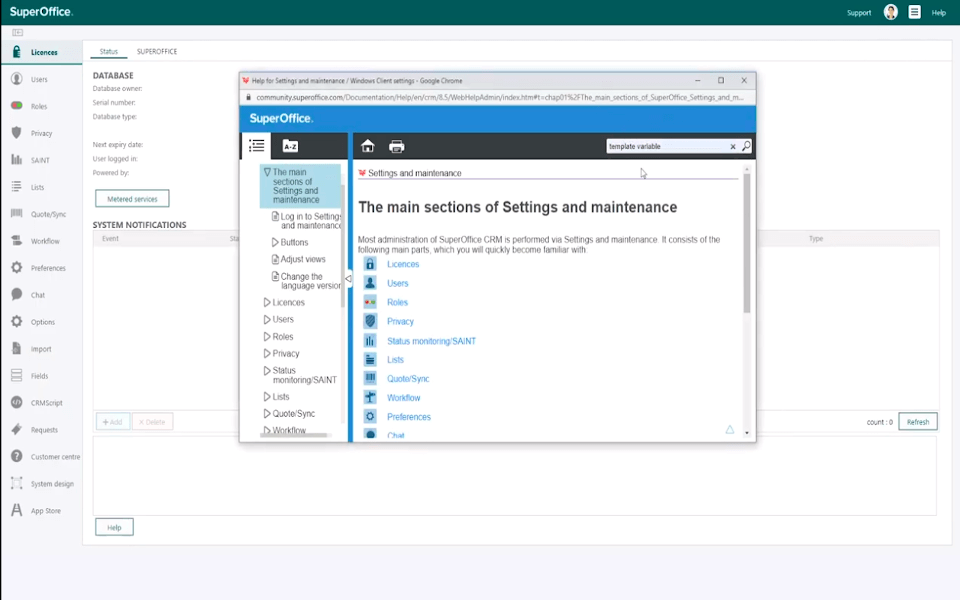Open the Options gear icon
Image resolution: width=960 pixels, height=600 pixels.
[17, 321]
